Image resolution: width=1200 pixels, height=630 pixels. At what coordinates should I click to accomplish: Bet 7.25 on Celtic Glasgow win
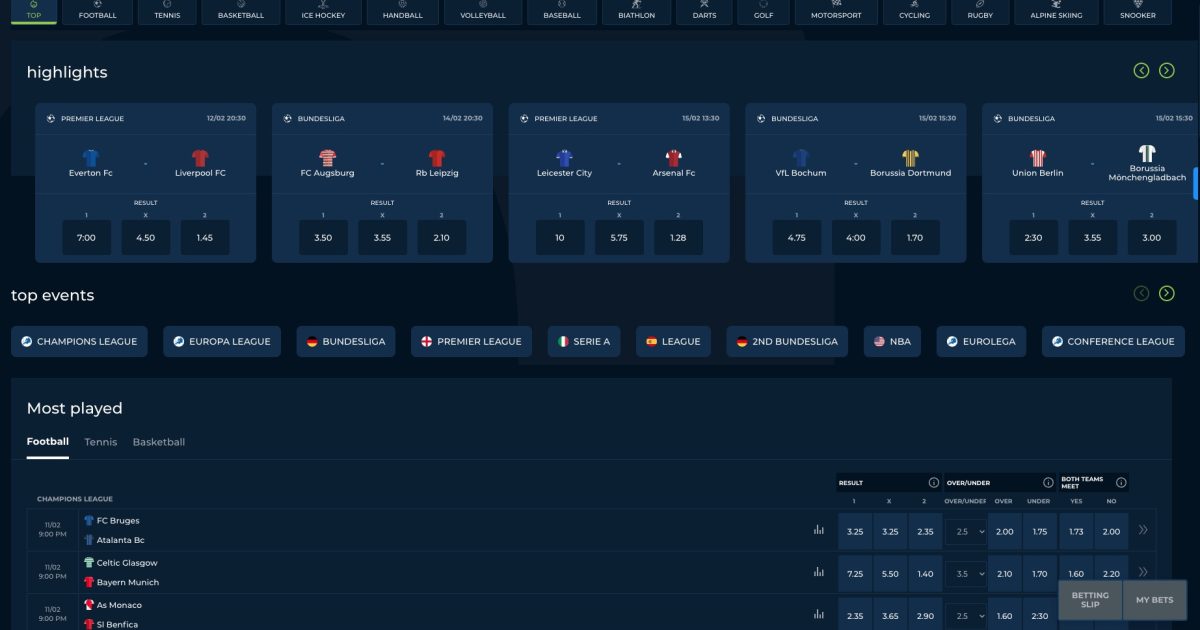pyautogui.click(x=855, y=574)
